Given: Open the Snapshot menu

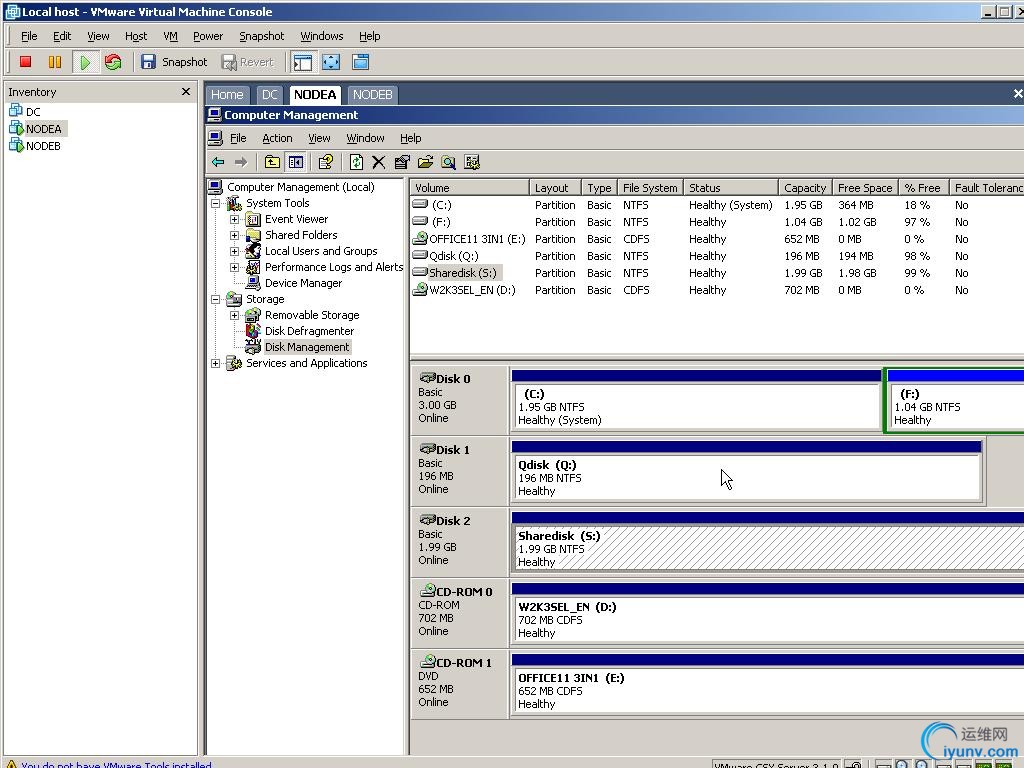Looking at the screenshot, I should coord(261,36).
